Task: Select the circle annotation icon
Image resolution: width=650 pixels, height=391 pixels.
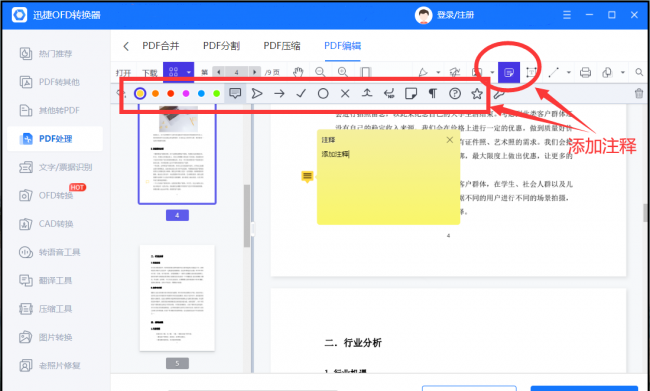Action: tap(323, 94)
